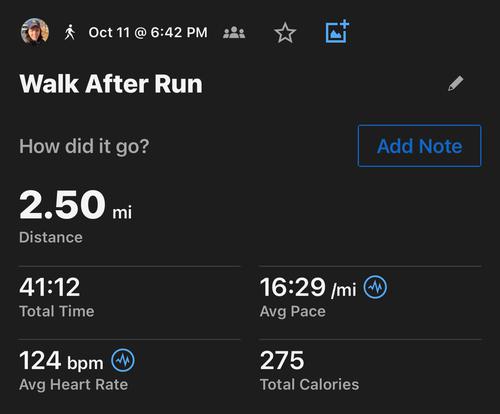
Task: Tap the 16:29 /mi pace value
Action: [308, 287]
